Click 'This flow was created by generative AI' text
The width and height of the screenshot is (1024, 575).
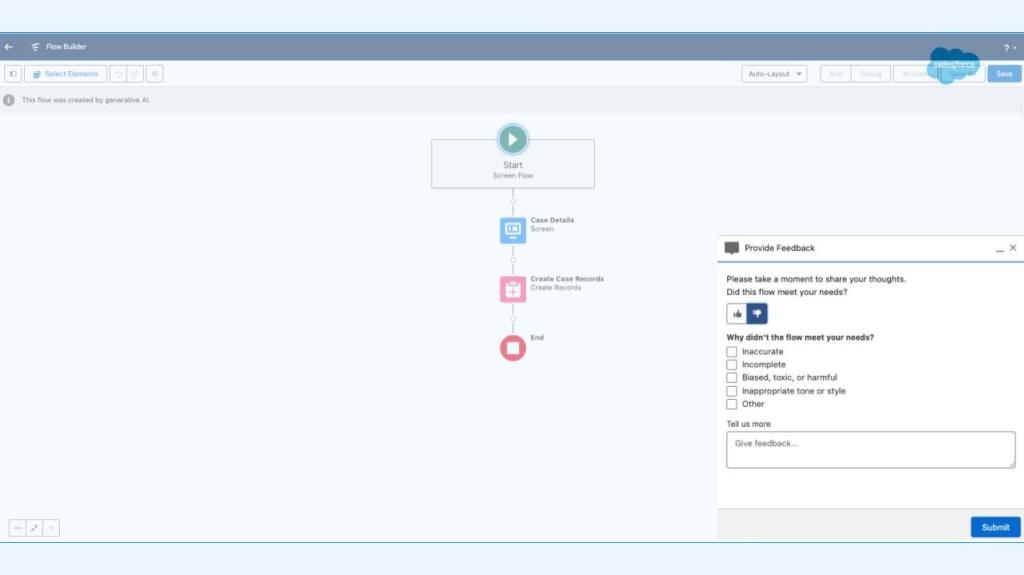click(86, 100)
